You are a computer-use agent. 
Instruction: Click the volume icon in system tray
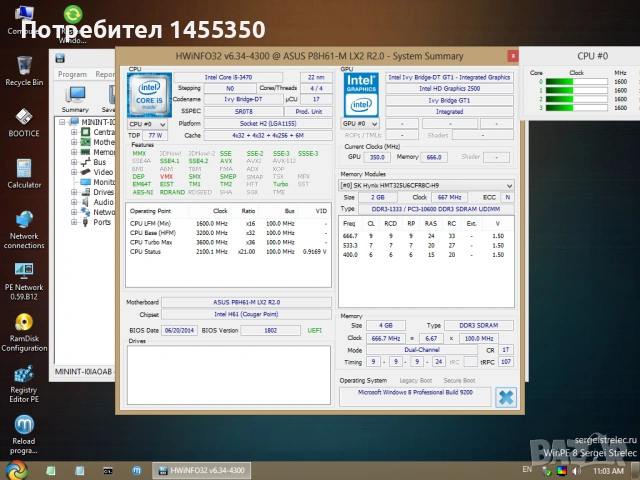click(576, 471)
